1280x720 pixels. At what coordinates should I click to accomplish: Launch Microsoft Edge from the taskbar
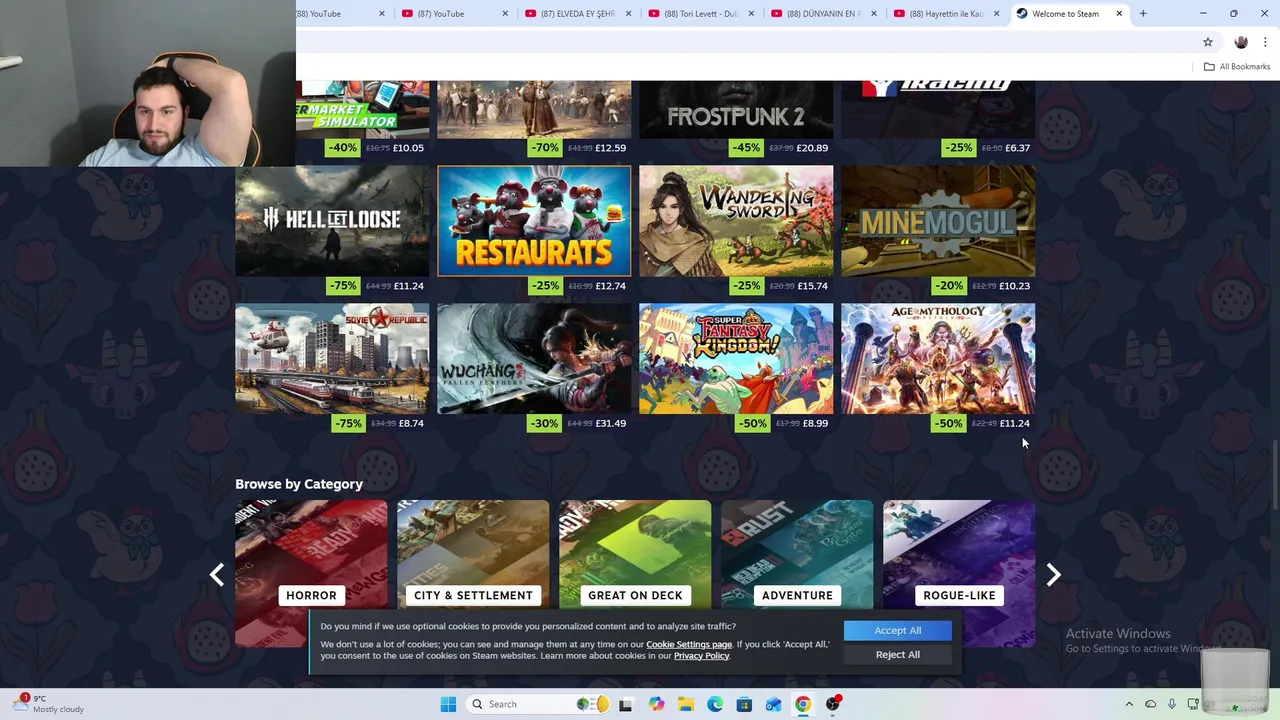pos(715,704)
